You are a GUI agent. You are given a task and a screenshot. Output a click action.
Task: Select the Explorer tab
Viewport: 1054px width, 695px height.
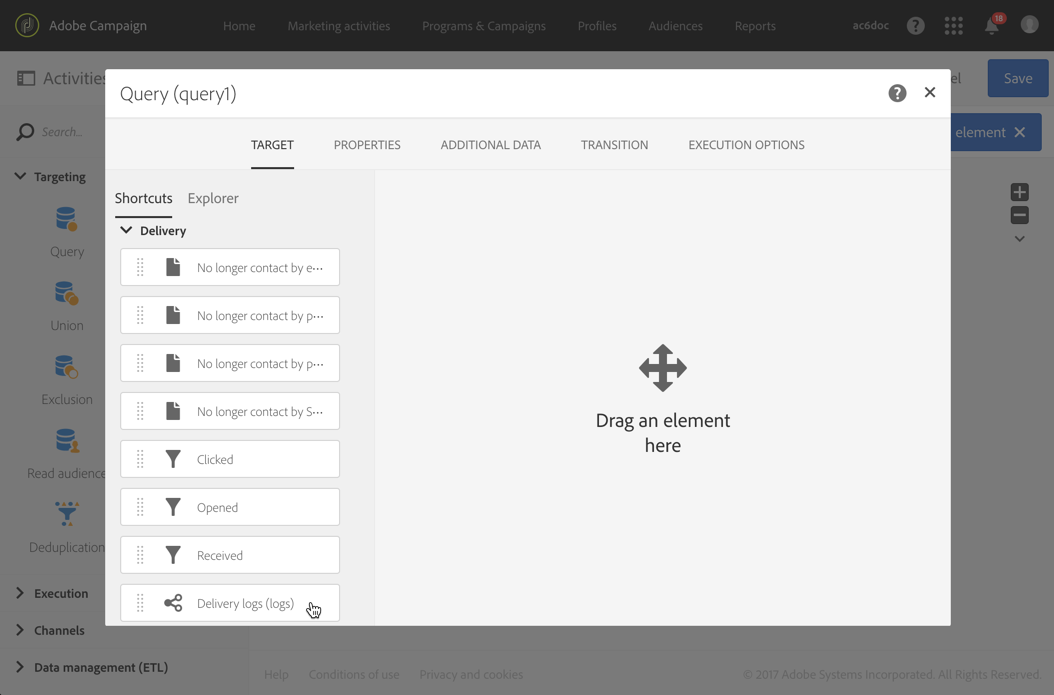(213, 198)
